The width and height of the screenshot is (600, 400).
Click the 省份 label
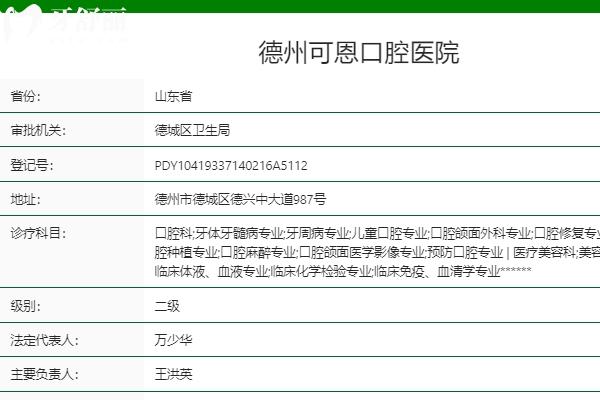[x=25, y=96]
